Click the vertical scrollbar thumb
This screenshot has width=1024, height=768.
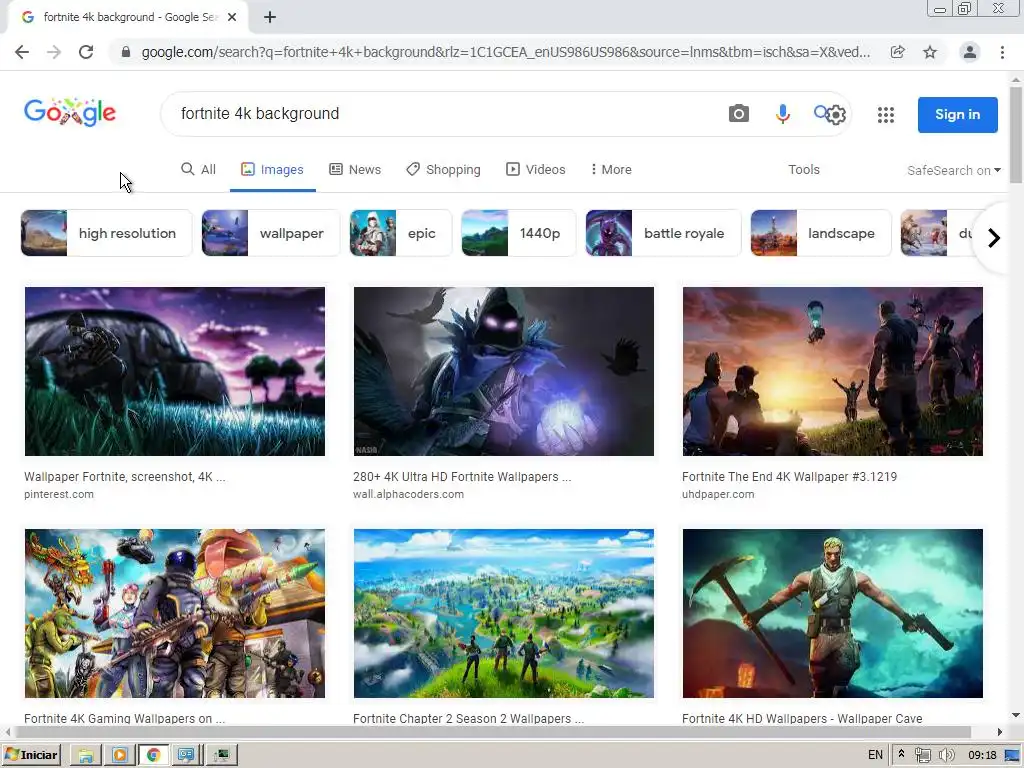coord(1016,134)
